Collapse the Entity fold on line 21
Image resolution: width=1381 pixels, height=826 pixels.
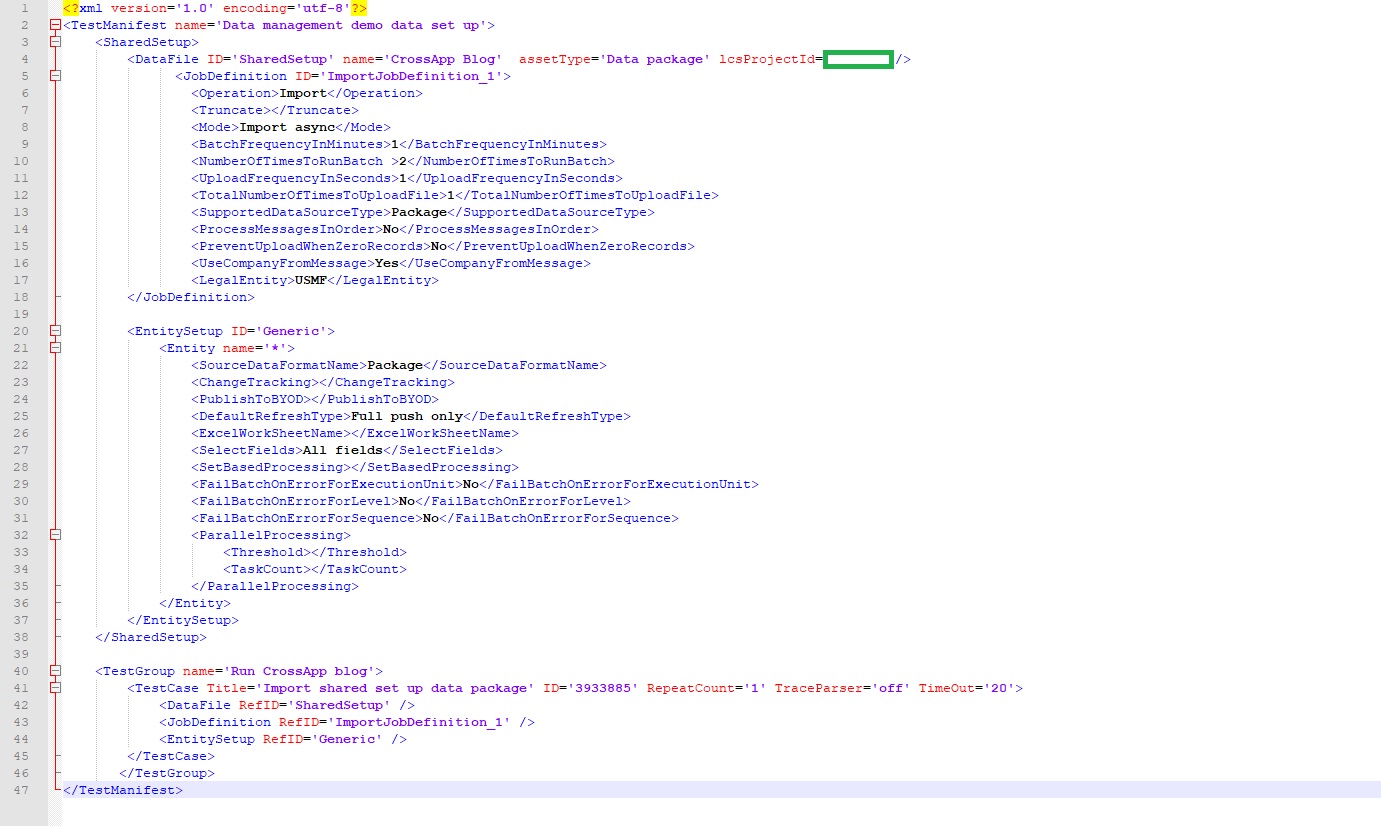coord(55,348)
